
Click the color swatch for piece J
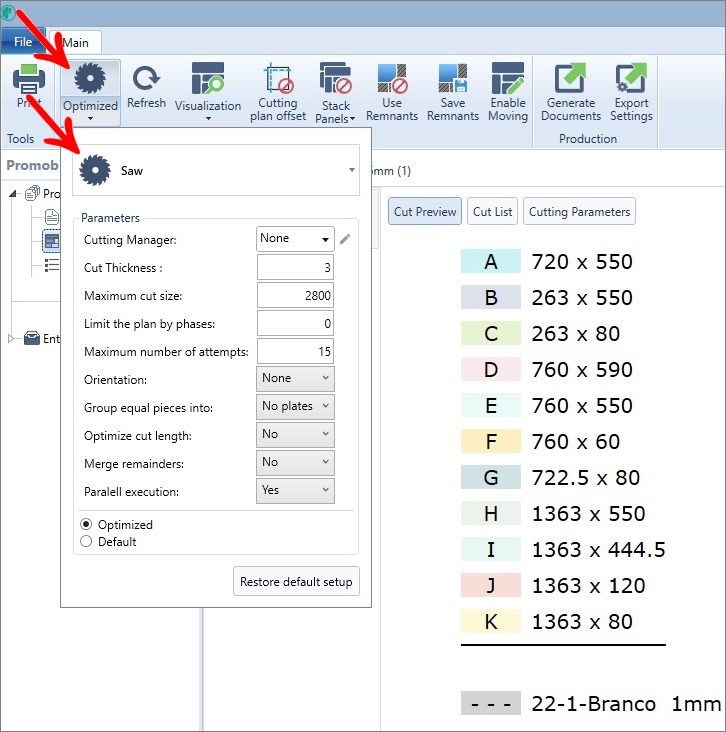(x=491, y=585)
